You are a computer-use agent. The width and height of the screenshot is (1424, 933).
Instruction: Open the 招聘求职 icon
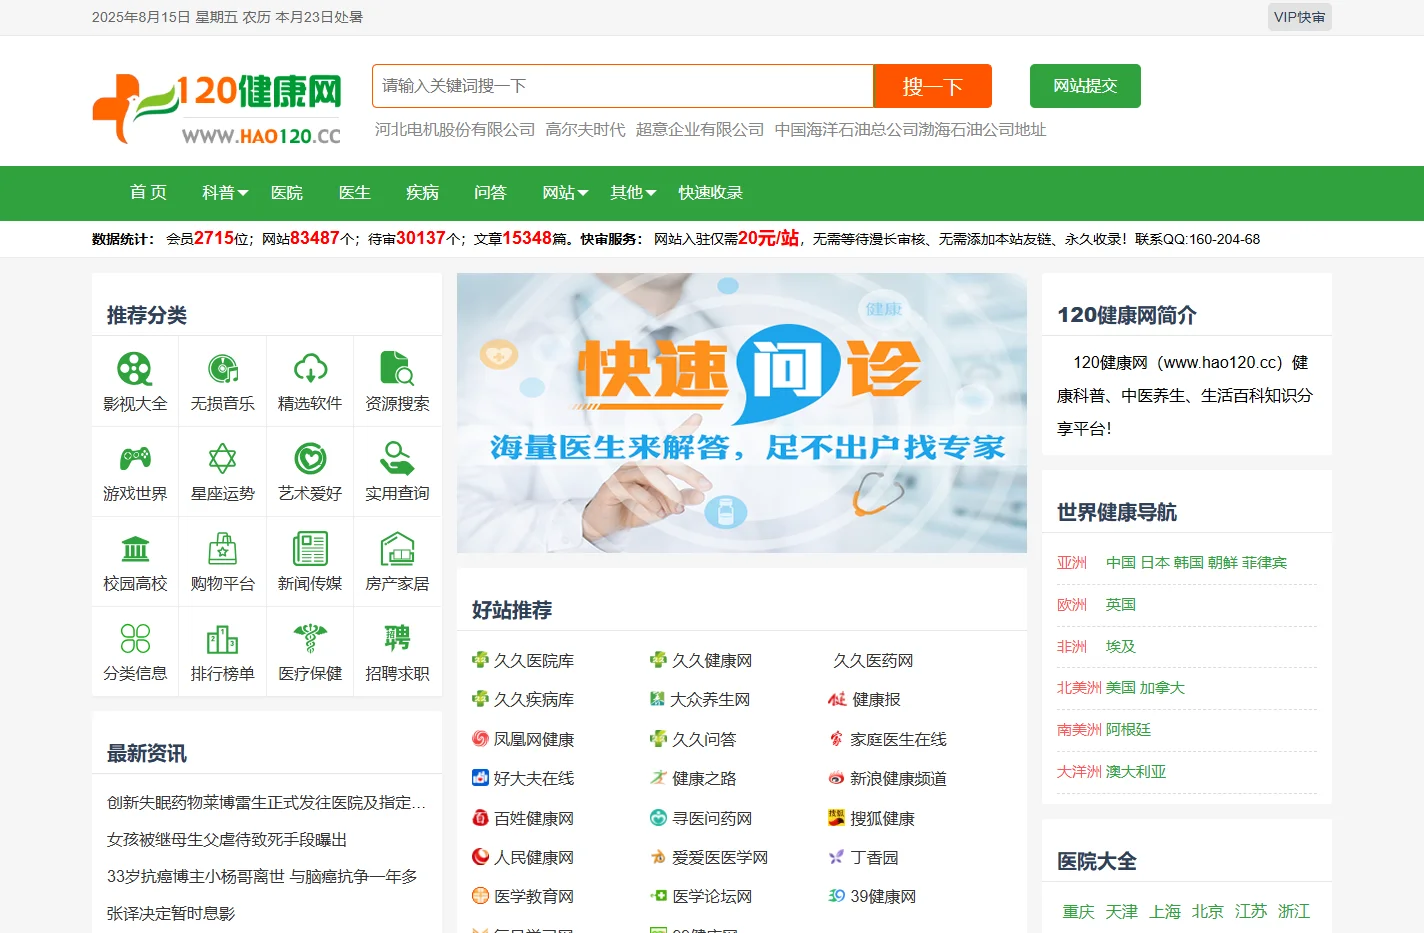point(397,639)
